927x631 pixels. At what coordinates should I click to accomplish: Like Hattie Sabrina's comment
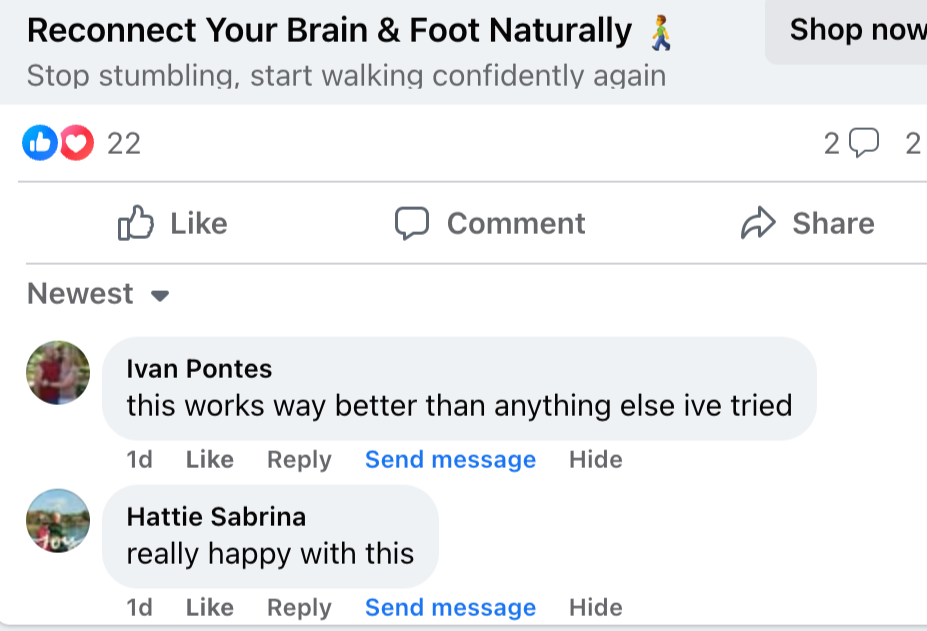pos(210,608)
